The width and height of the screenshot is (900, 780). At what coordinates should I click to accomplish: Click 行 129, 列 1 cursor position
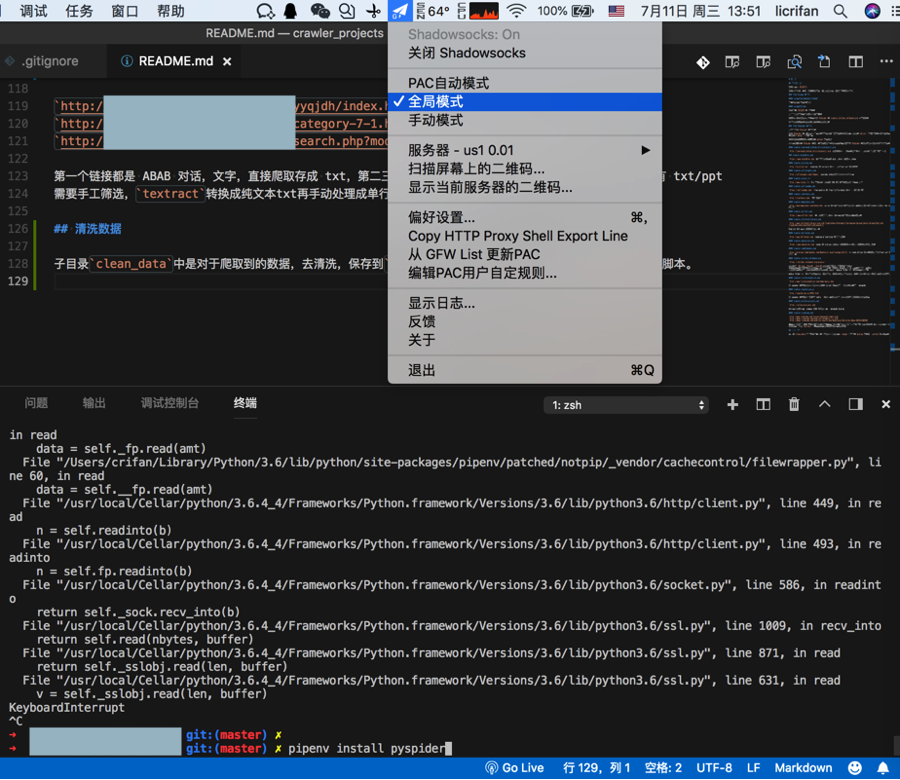pyautogui.click(x=597, y=769)
